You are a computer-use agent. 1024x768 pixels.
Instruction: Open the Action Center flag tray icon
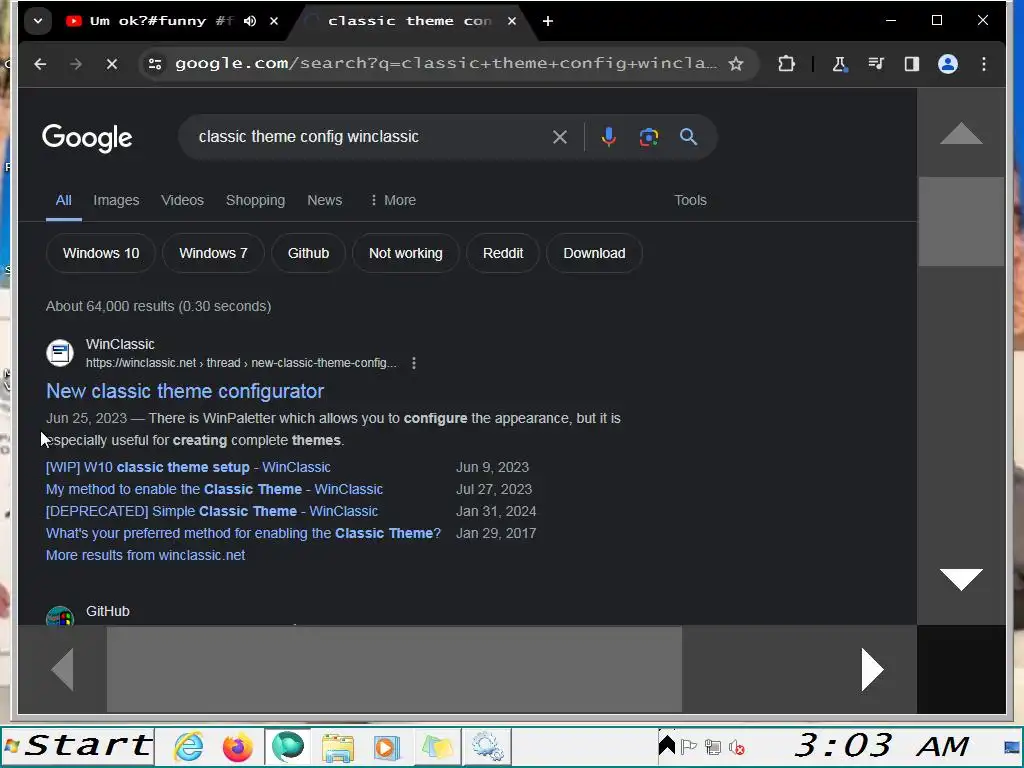[689, 746]
